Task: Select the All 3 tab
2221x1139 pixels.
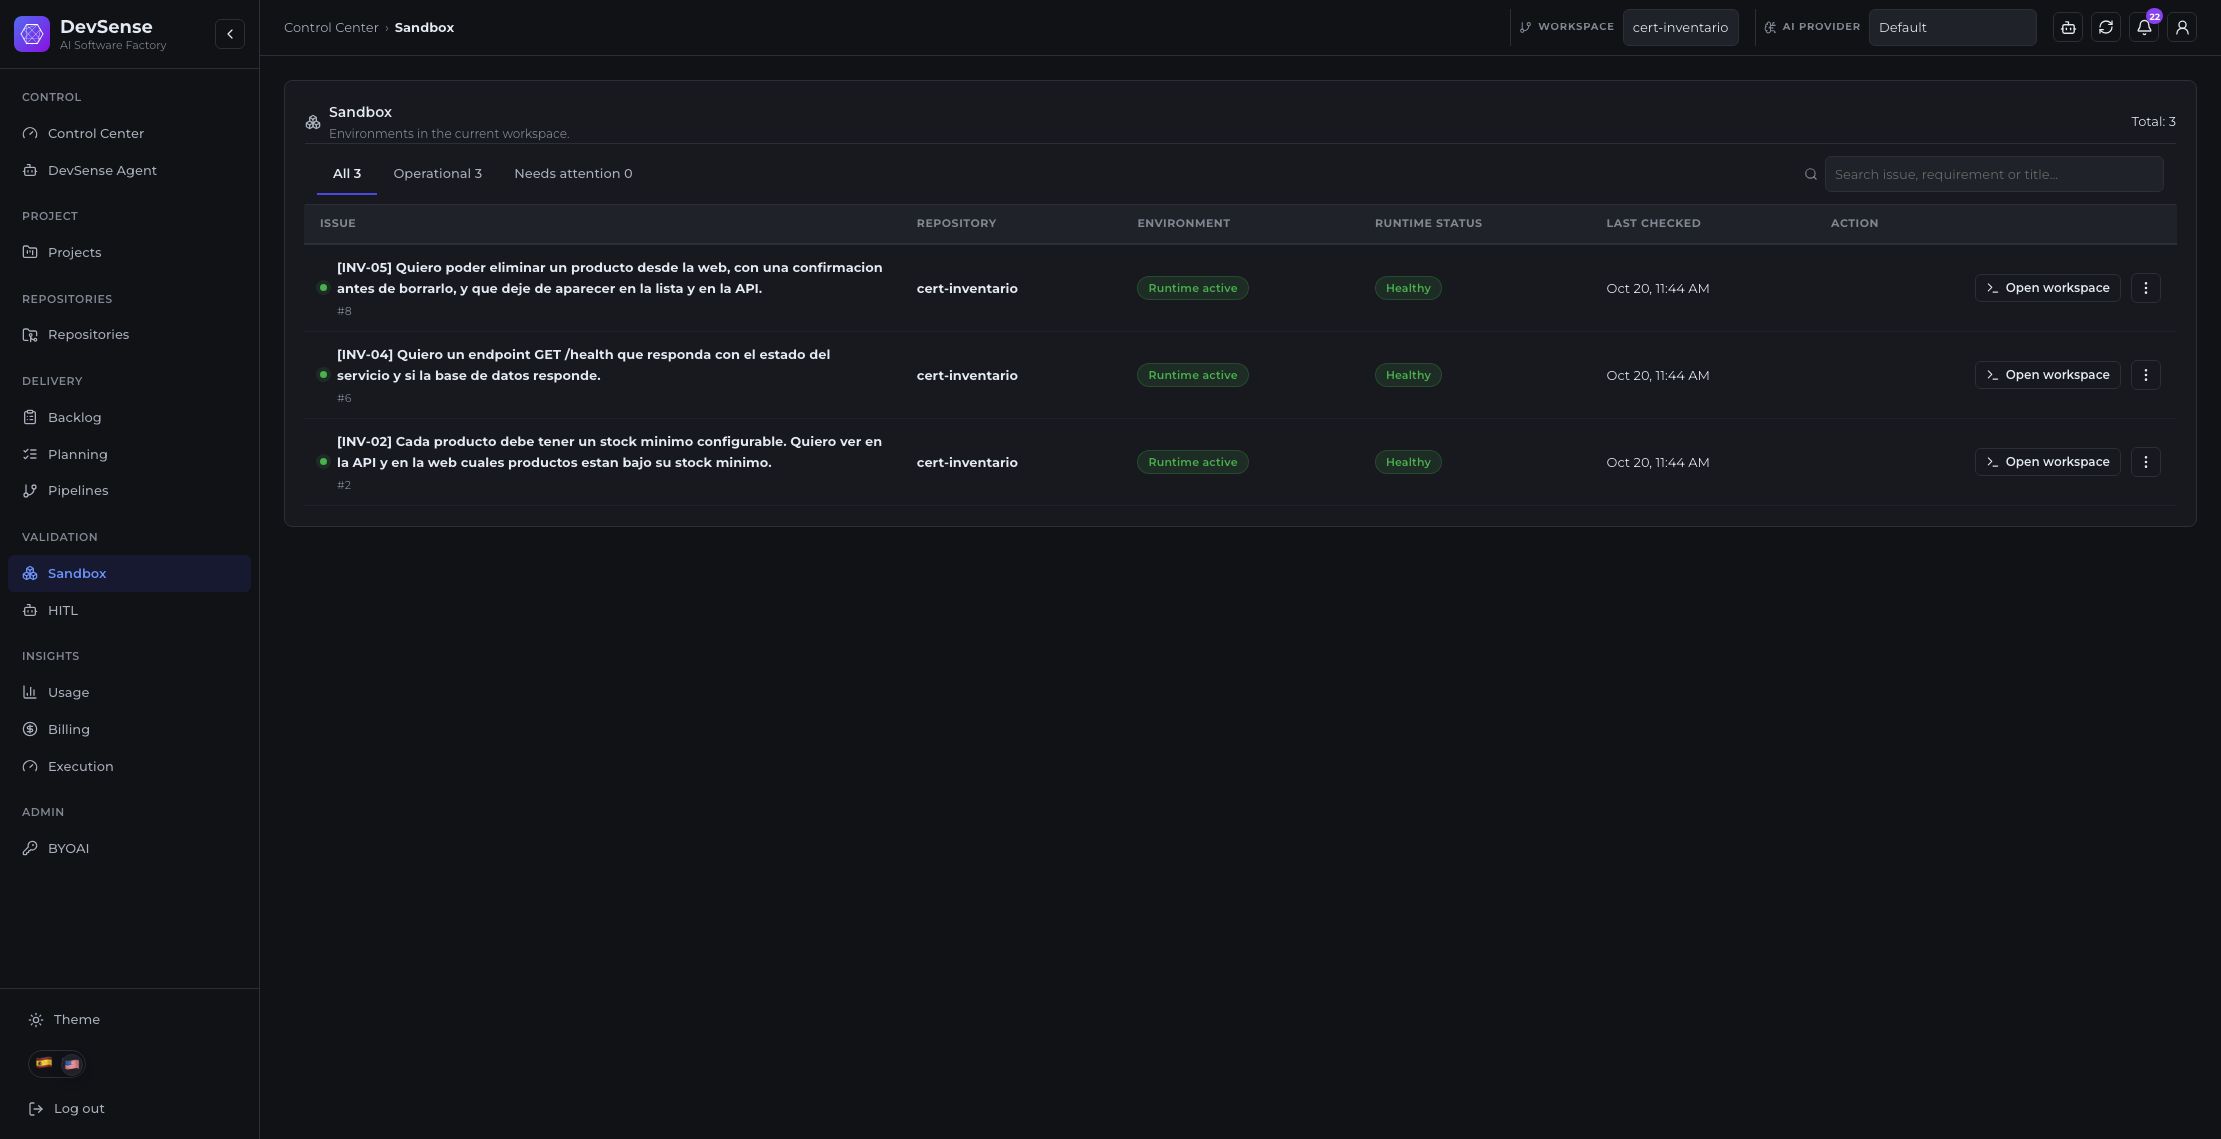Action: (347, 174)
